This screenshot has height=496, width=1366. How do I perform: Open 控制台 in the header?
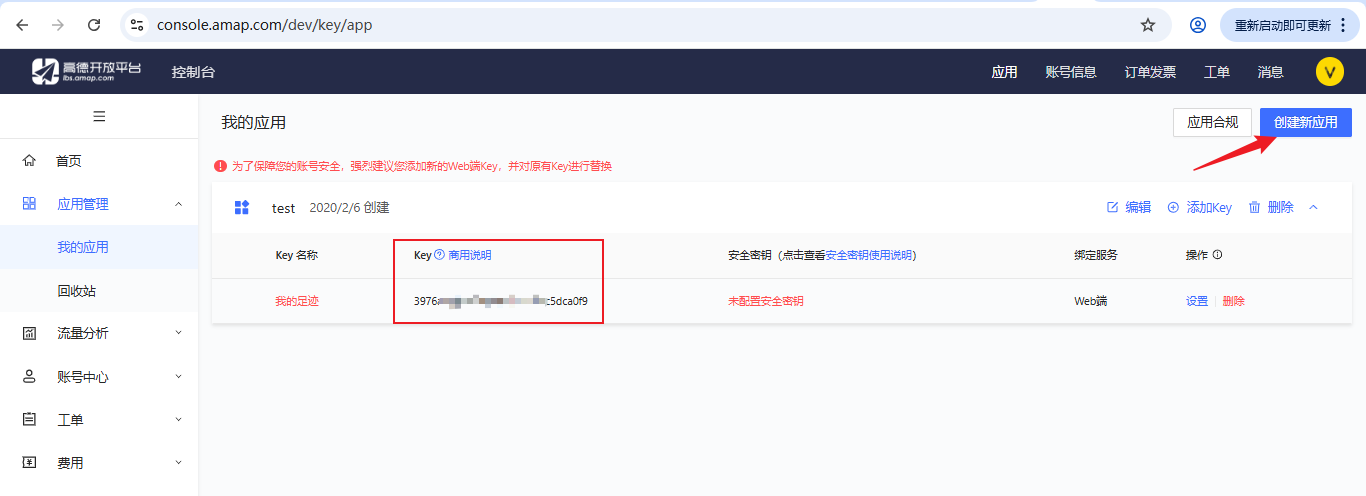pos(193,72)
